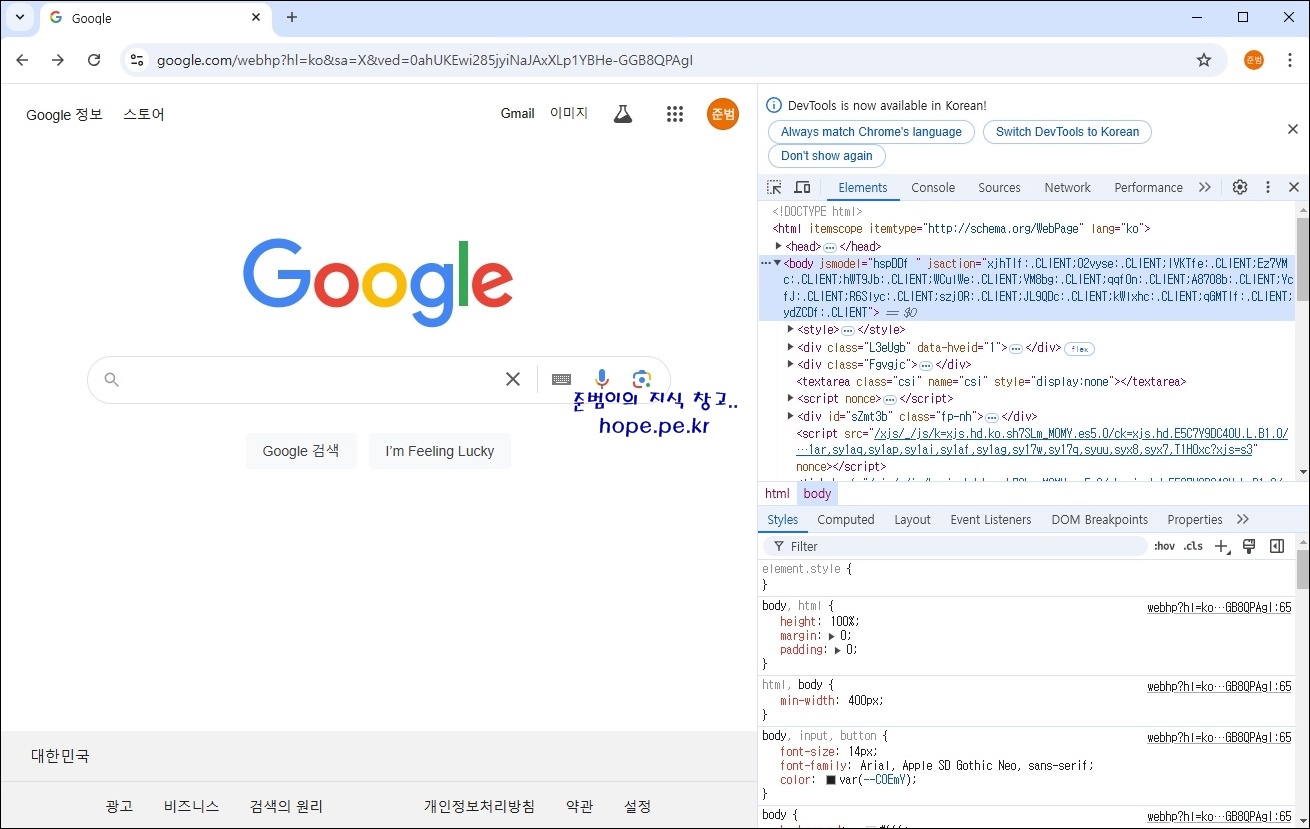The width and height of the screenshot is (1310, 829).
Task: Click the browser forward arrow
Action: click(58, 60)
